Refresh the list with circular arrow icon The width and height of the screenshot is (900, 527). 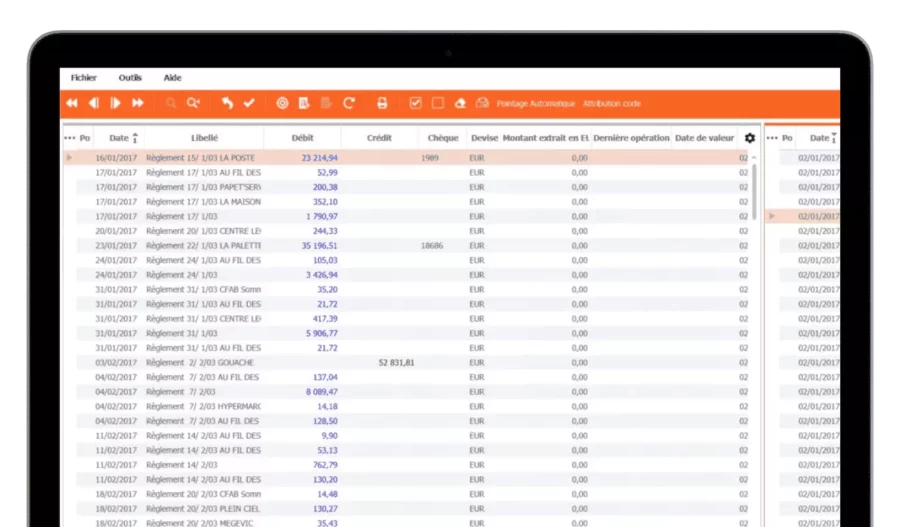point(348,103)
